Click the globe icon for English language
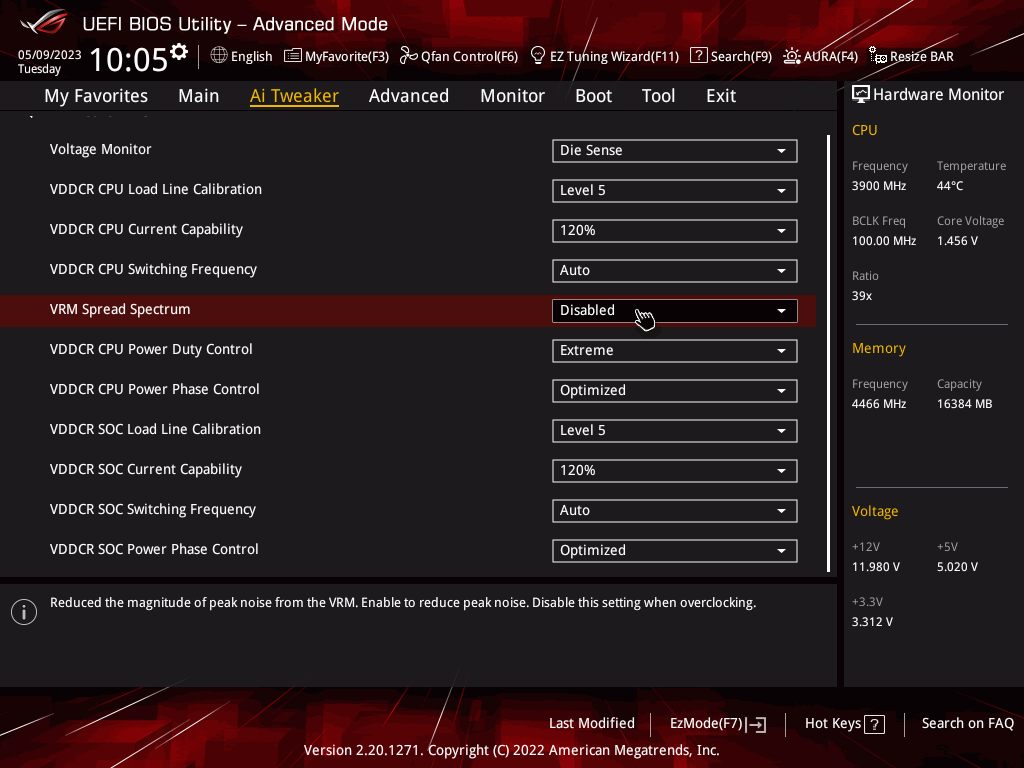1024x768 pixels. [219, 56]
